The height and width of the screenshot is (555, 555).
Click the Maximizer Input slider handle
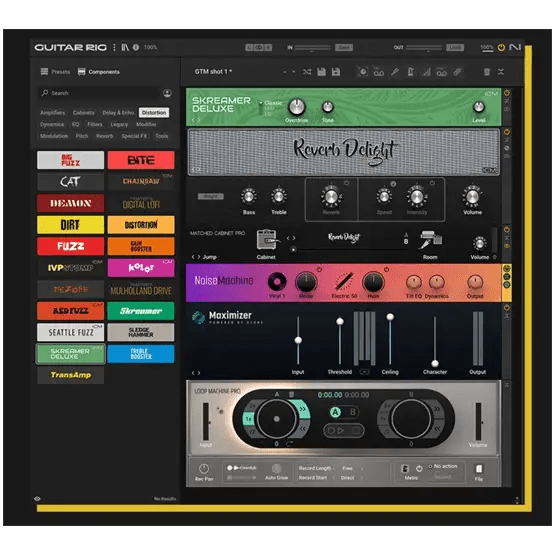coord(298,340)
